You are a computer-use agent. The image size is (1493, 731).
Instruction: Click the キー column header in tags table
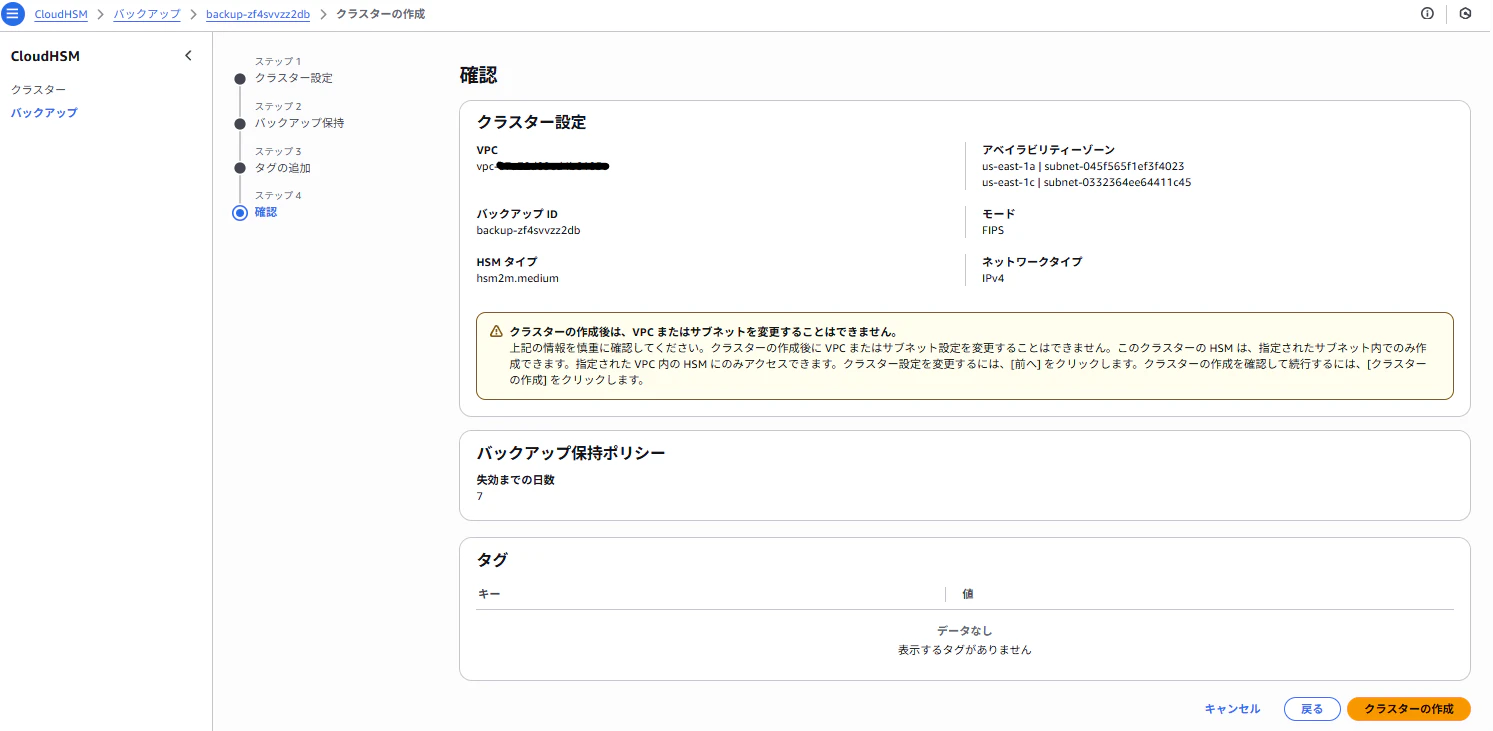click(x=489, y=594)
